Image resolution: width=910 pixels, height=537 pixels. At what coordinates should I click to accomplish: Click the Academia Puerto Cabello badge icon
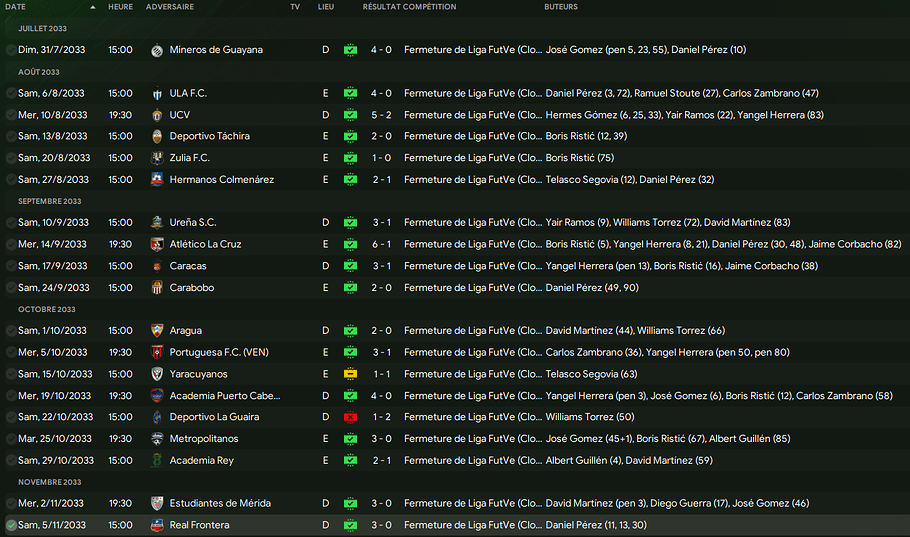click(x=156, y=396)
